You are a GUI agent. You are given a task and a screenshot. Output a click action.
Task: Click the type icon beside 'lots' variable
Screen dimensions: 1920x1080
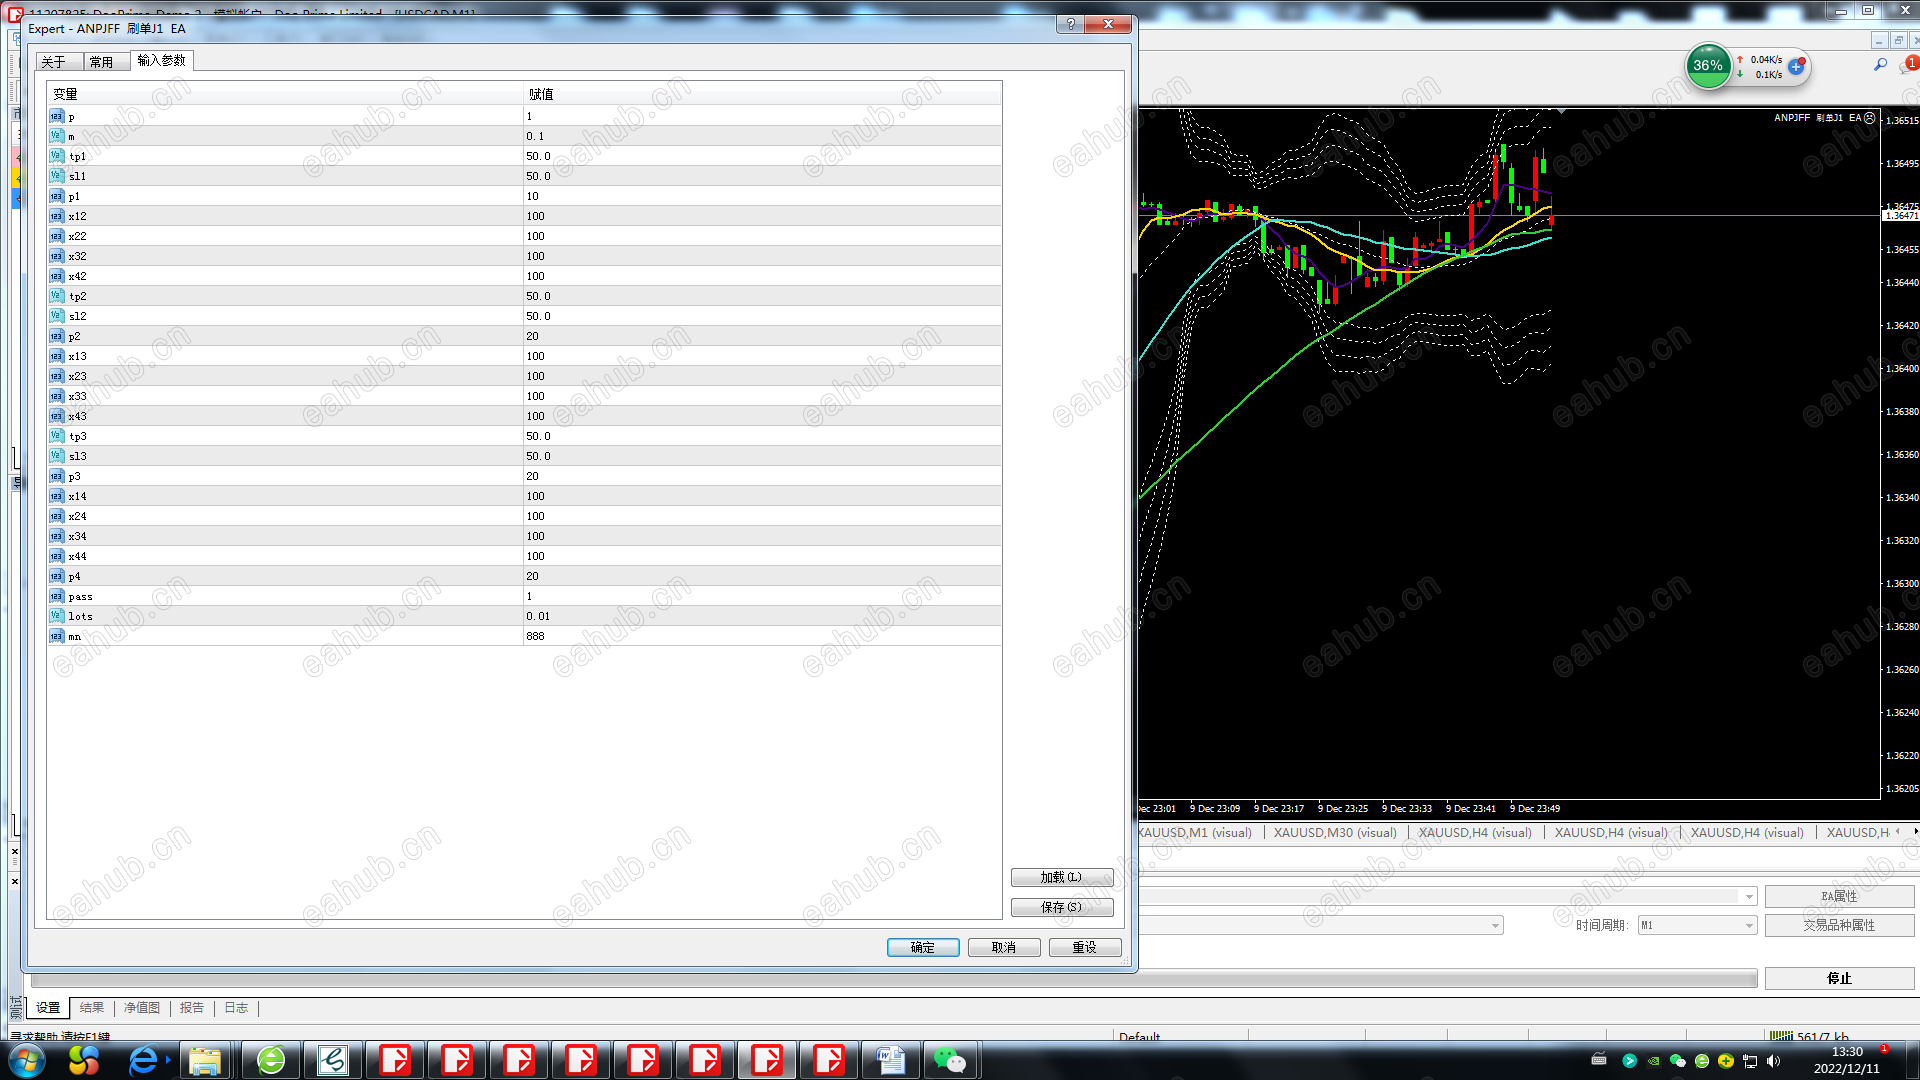pyautogui.click(x=57, y=616)
